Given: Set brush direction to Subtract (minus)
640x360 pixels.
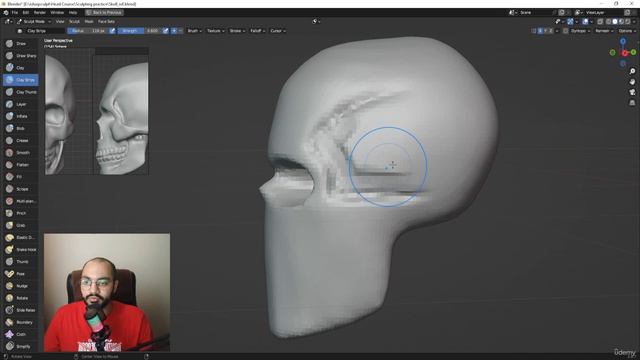Looking at the screenshot, I should click(x=180, y=31).
